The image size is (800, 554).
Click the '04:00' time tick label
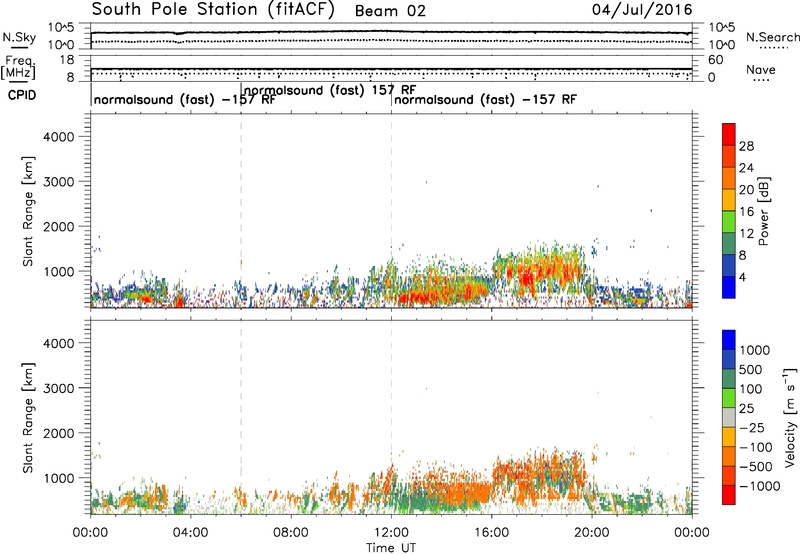pos(190,533)
